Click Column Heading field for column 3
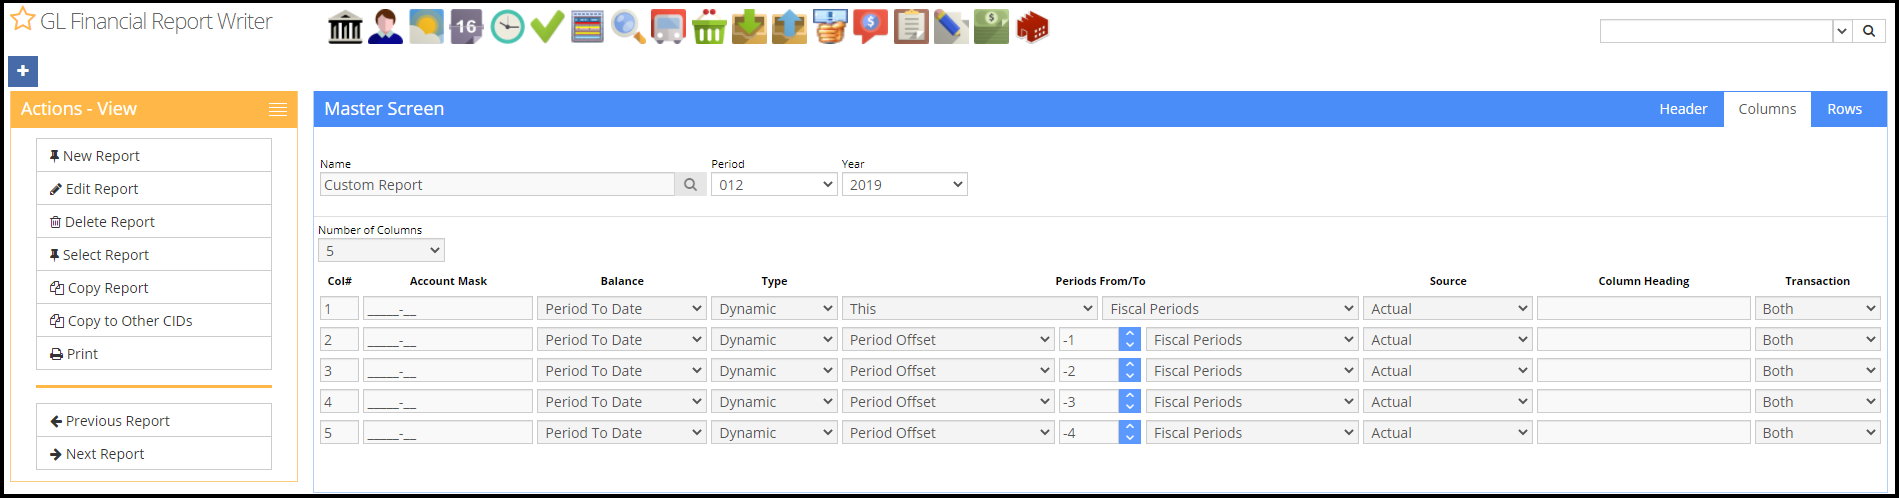1899x498 pixels. click(1644, 370)
